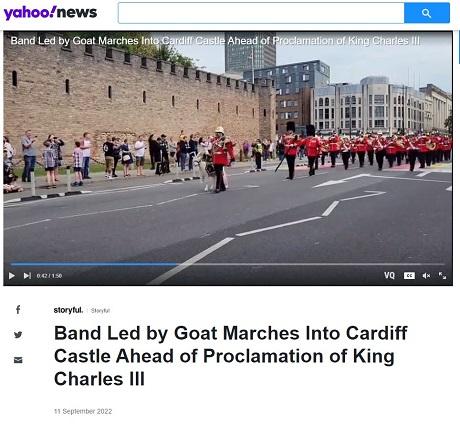Unmute the video via the speaker icon
This screenshot has height=425, width=460.
(x=426, y=276)
